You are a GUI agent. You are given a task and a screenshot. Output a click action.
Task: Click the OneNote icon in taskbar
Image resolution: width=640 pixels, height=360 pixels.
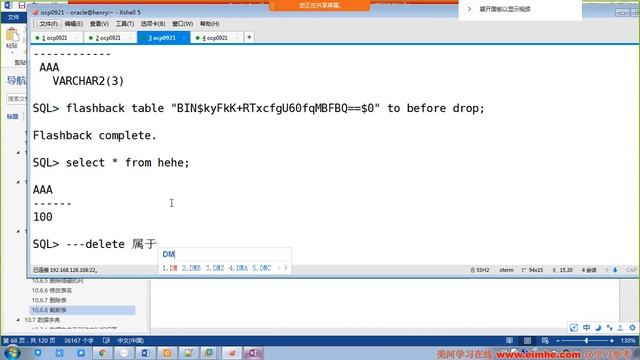pyautogui.click(x=253, y=353)
